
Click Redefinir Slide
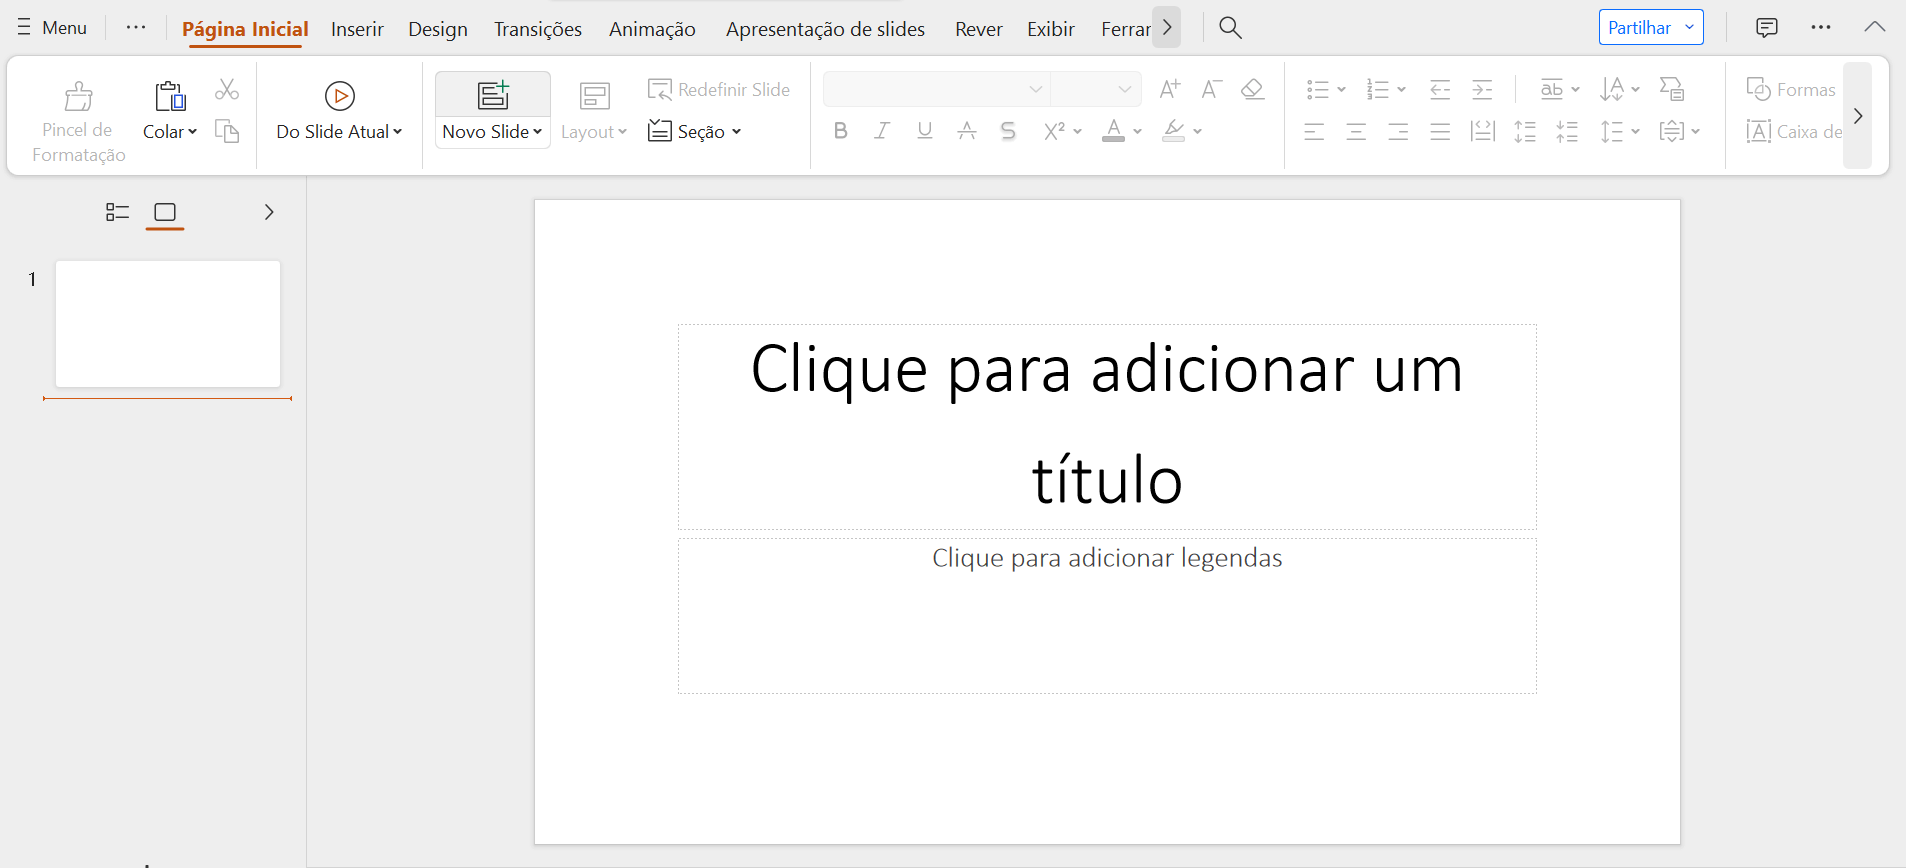coord(719,90)
